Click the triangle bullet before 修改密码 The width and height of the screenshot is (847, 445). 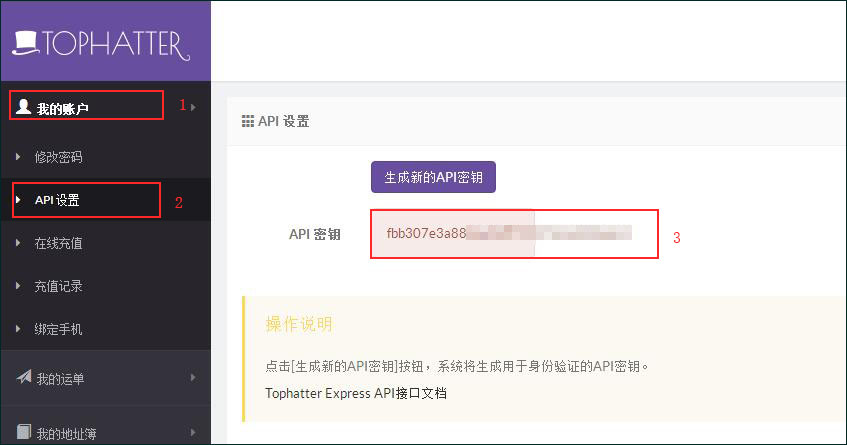(x=18, y=157)
